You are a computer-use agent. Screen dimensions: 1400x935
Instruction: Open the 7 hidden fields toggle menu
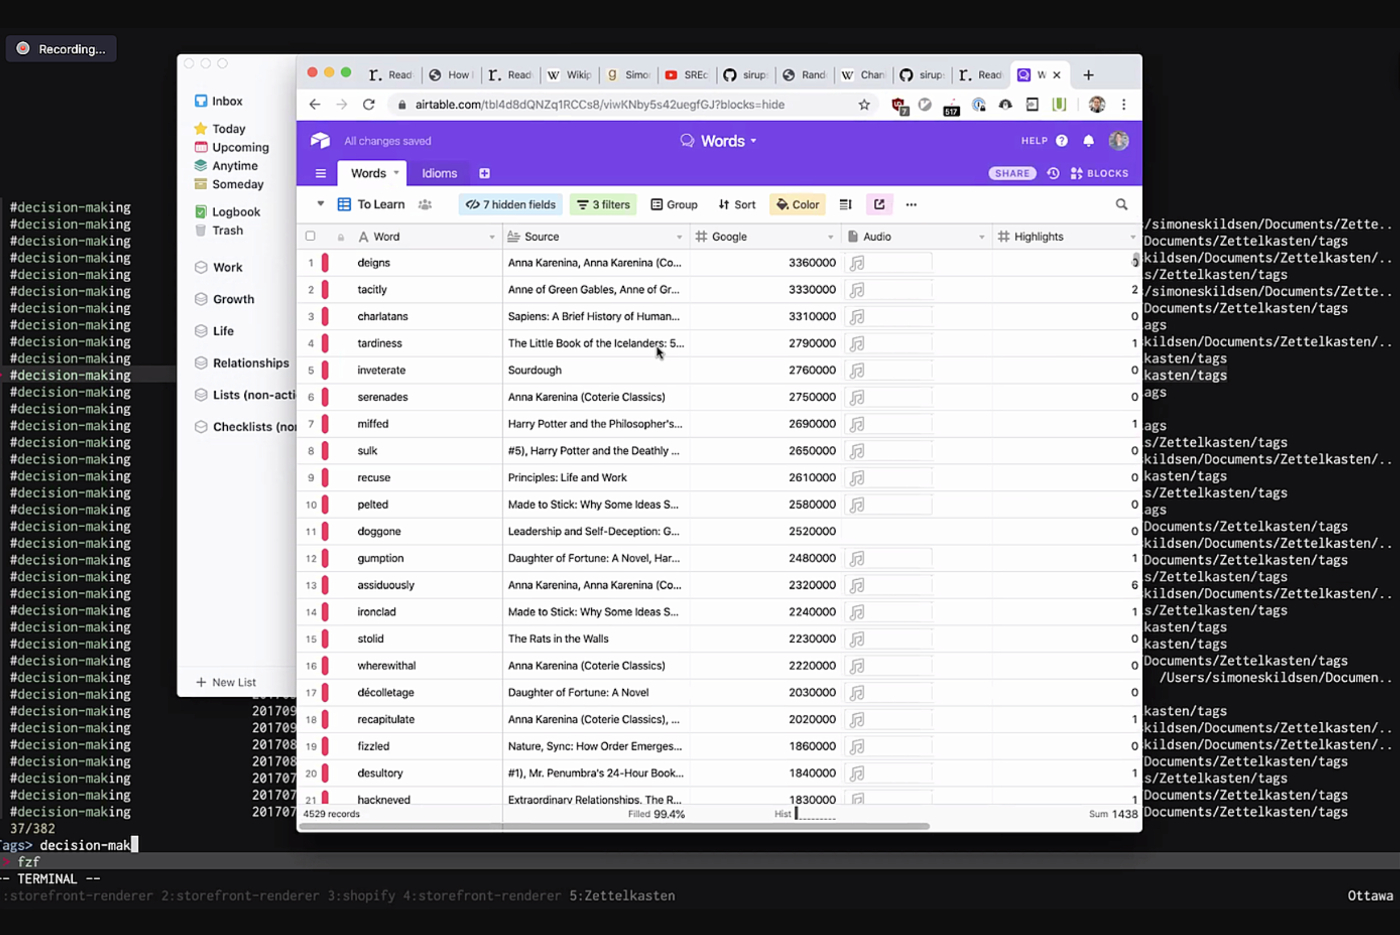(510, 204)
